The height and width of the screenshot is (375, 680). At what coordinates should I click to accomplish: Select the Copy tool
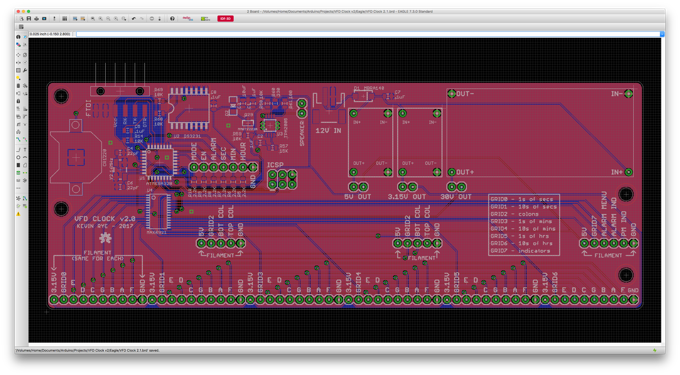tap(25, 55)
